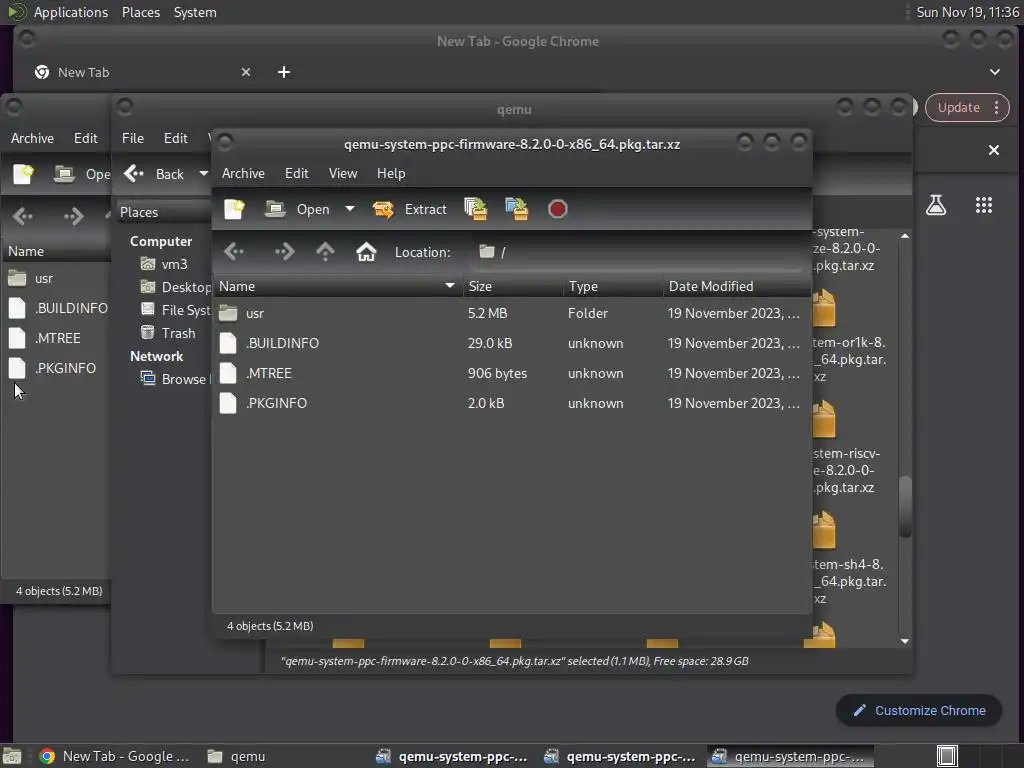This screenshot has height=768, width=1024.
Task: Click the Customize Chrome button
Action: 919,711
